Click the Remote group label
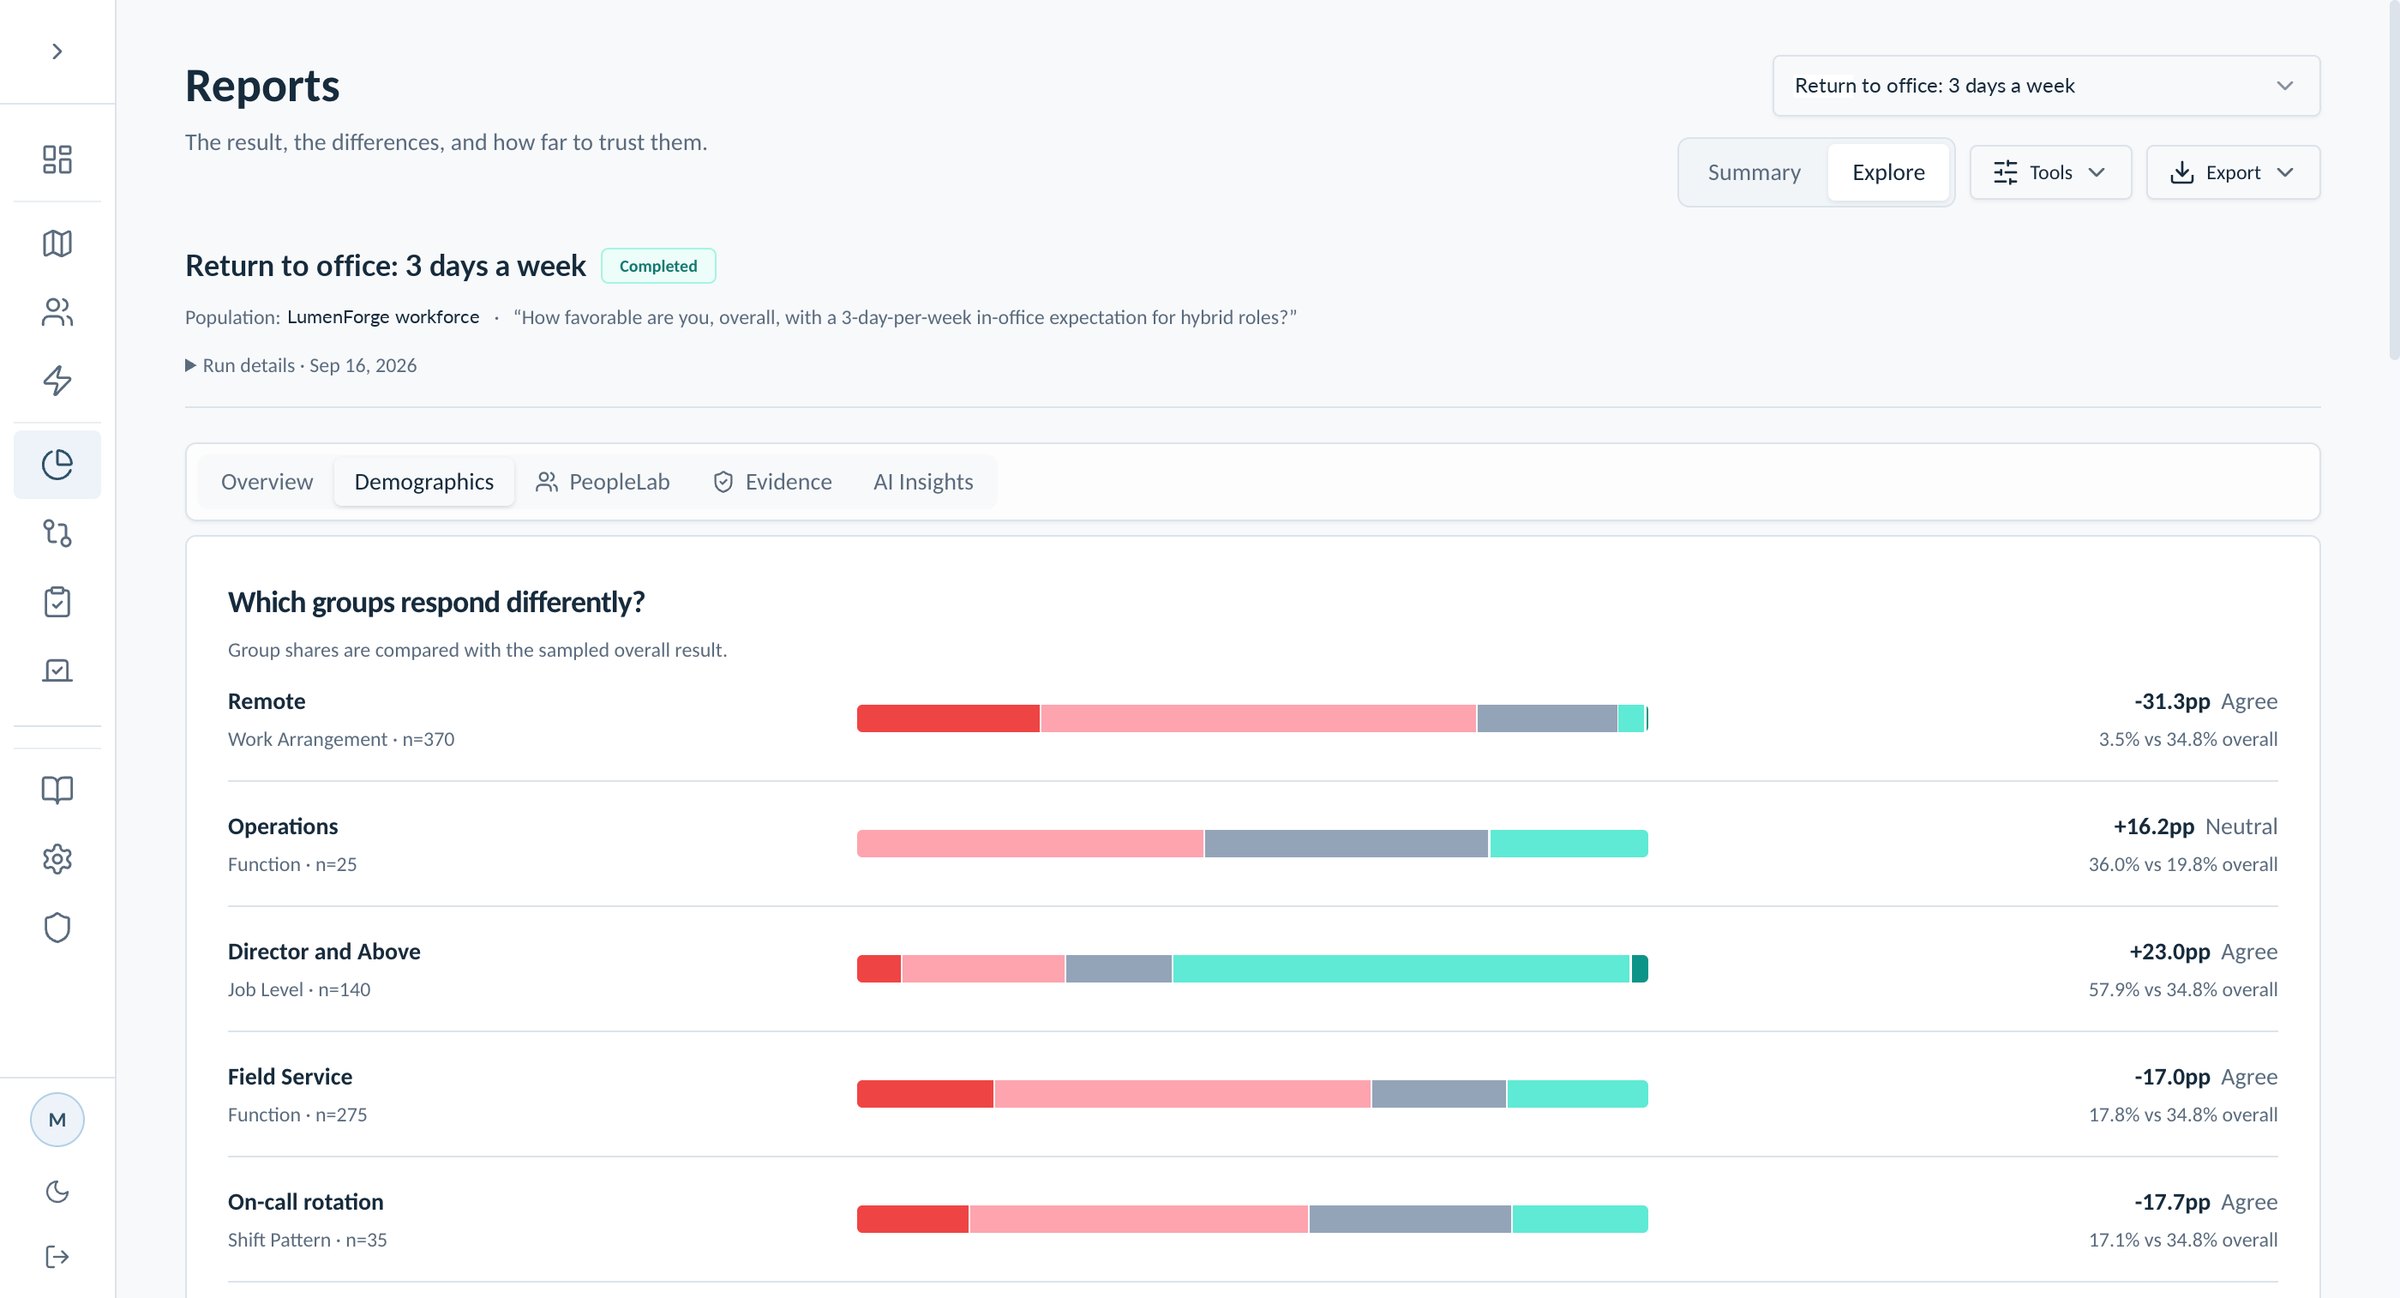Viewport: 2400px width, 1298px height. [x=266, y=701]
